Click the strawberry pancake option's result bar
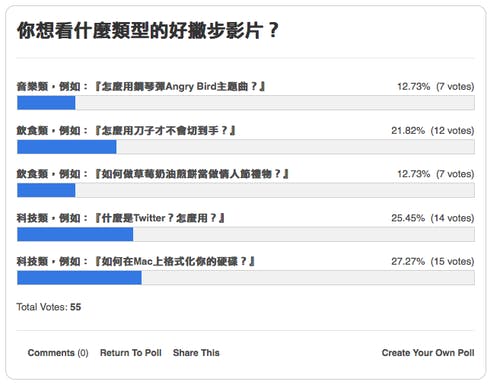500x391 pixels. click(x=46, y=190)
